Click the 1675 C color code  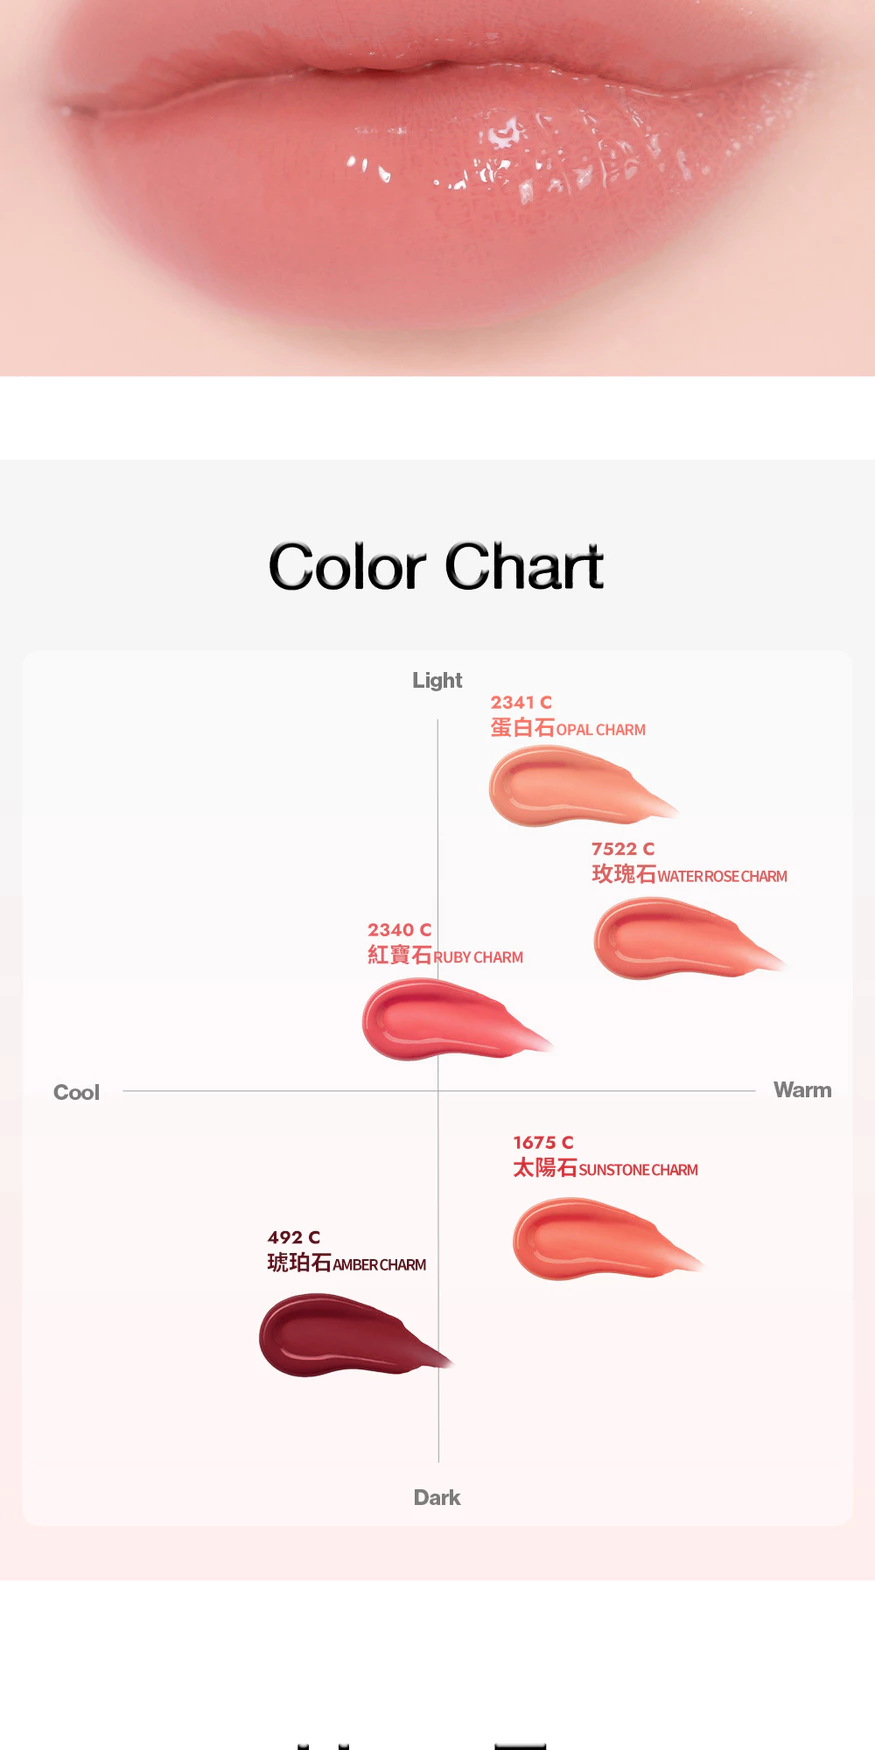tap(543, 1143)
